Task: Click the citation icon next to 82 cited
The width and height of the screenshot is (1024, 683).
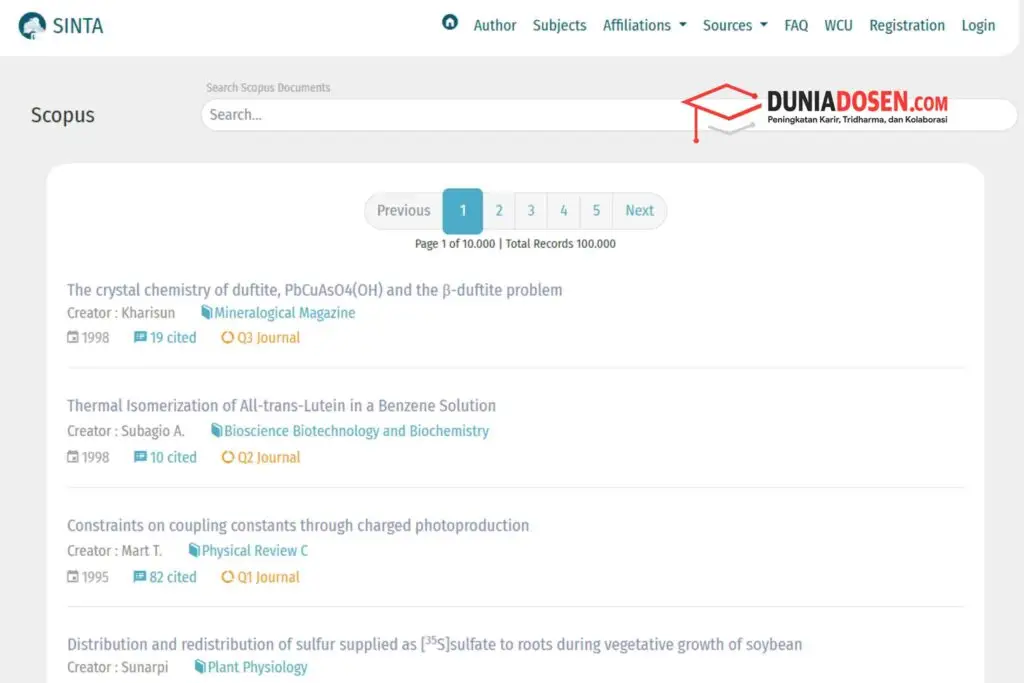Action: pos(140,577)
